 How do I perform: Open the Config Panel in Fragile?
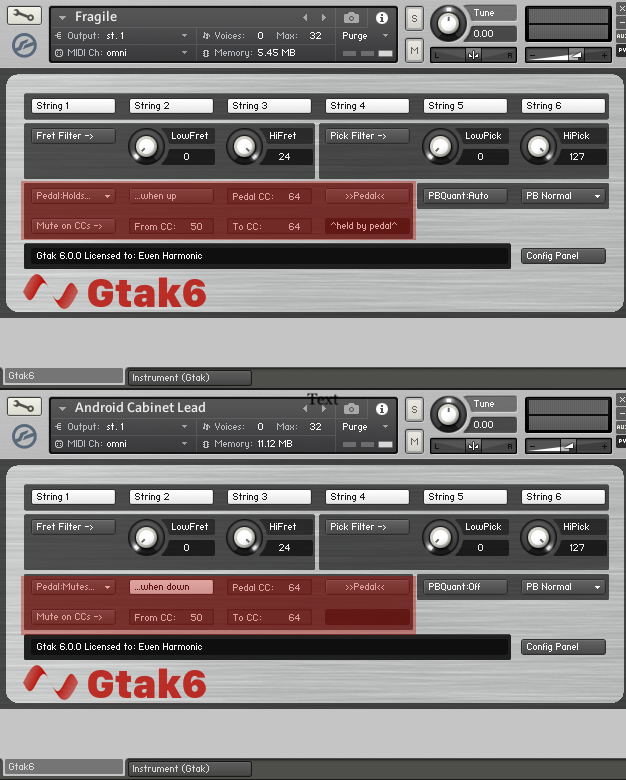[564, 256]
